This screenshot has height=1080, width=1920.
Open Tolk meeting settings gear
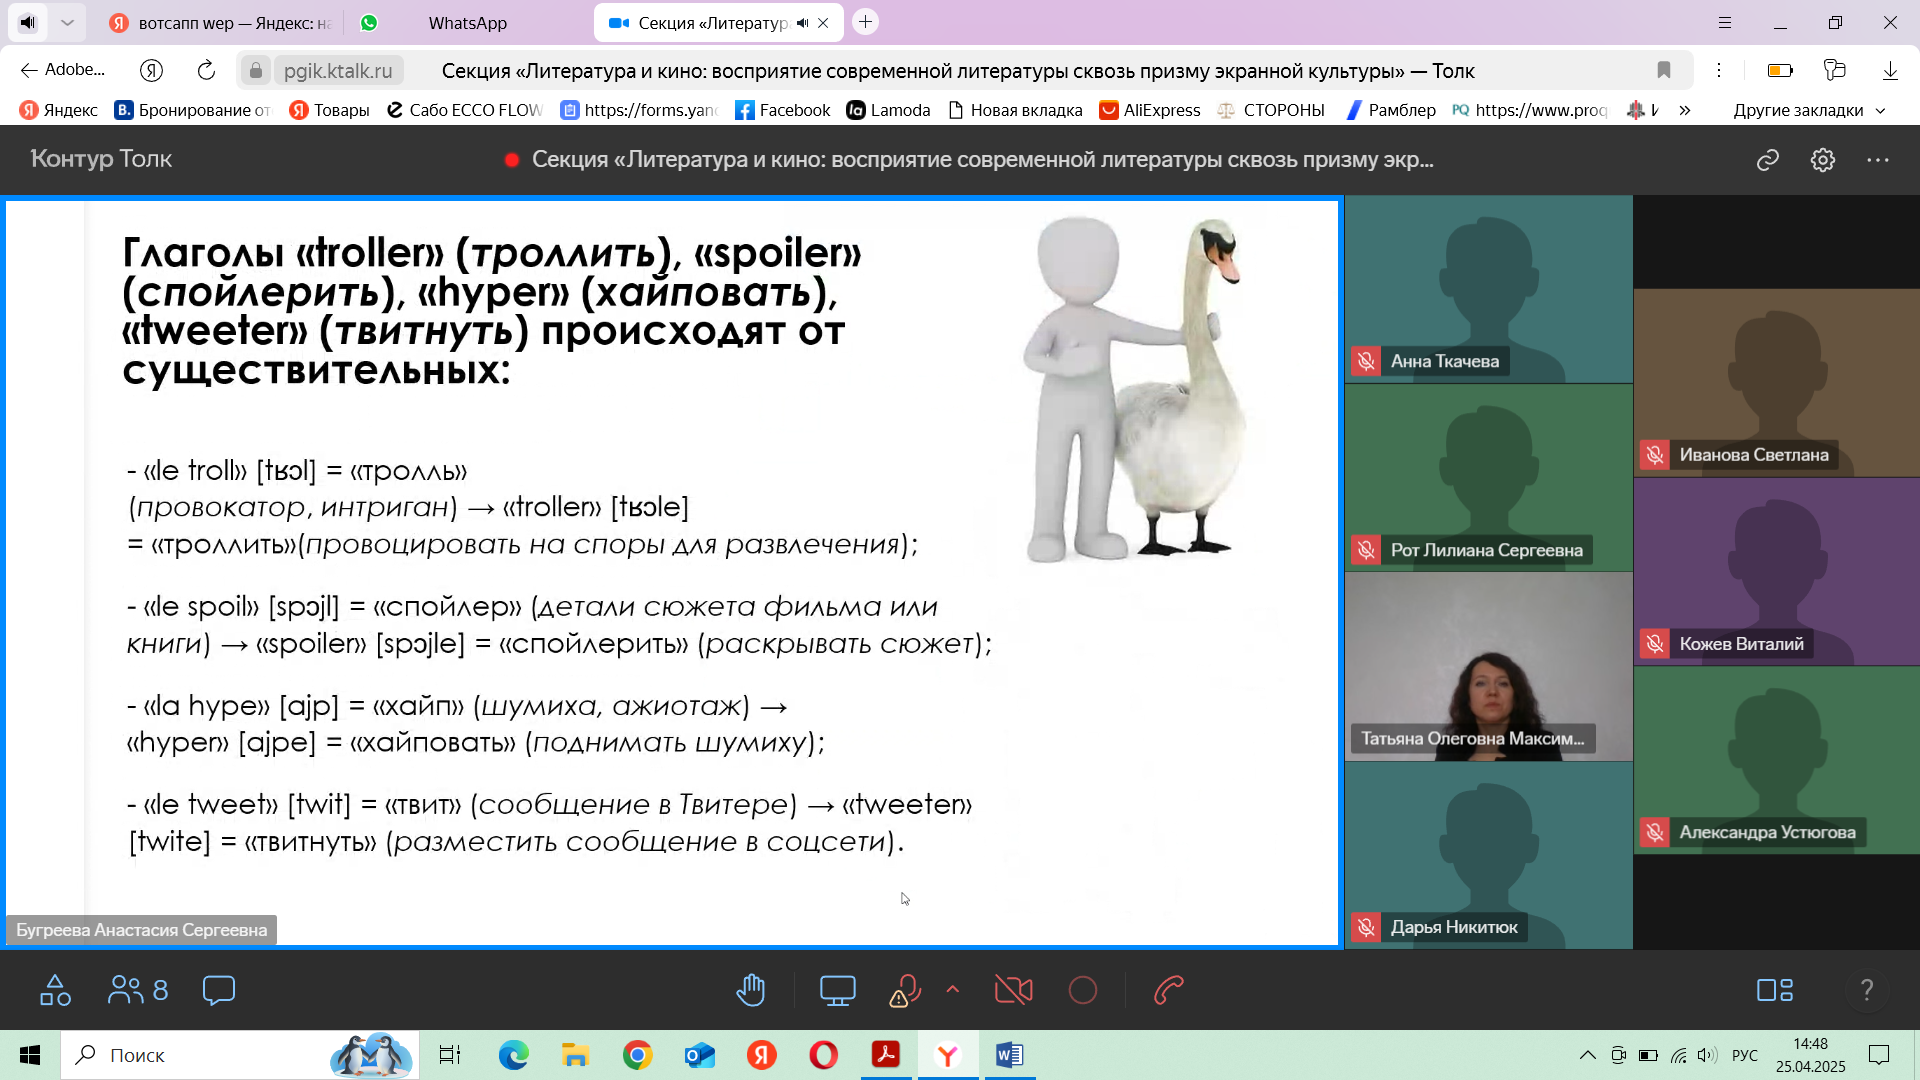[x=1822, y=160]
